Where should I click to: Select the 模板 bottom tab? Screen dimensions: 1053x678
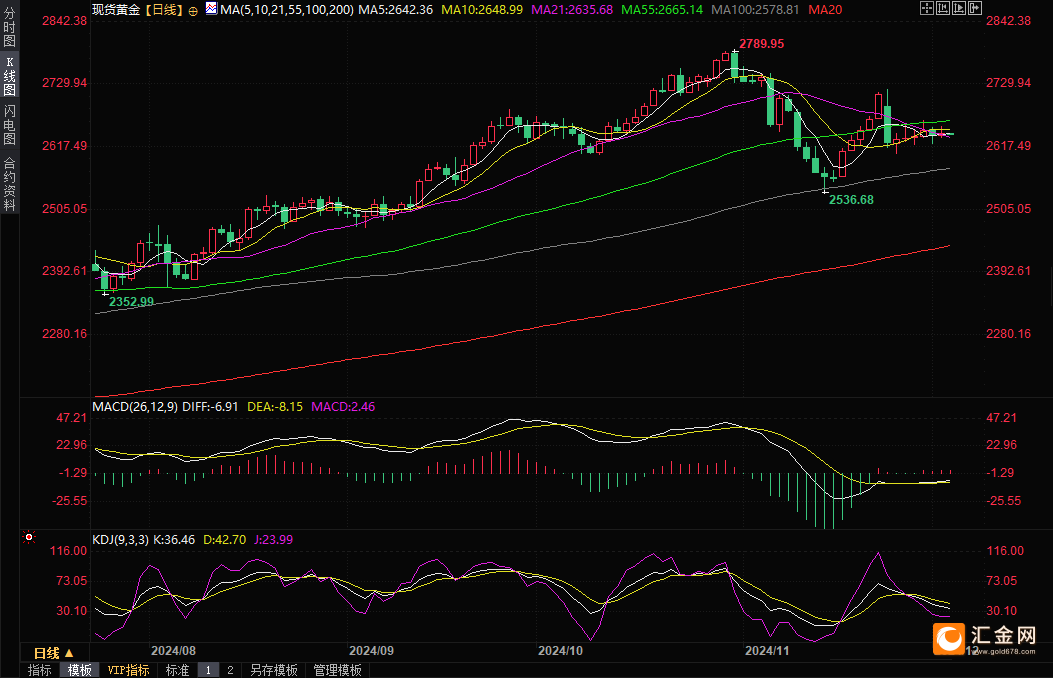[79, 670]
